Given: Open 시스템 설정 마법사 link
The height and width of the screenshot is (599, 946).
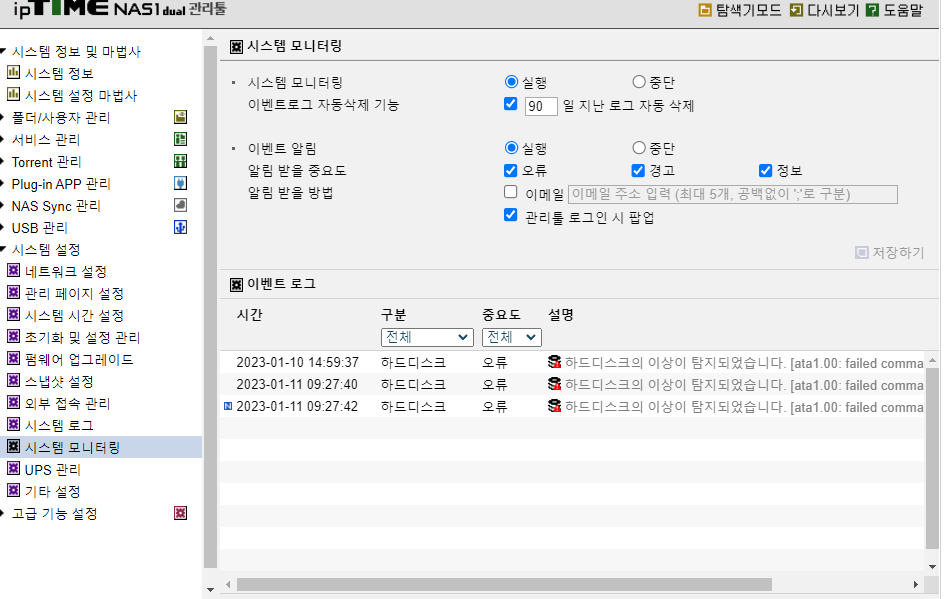Looking at the screenshot, I should coord(81,95).
